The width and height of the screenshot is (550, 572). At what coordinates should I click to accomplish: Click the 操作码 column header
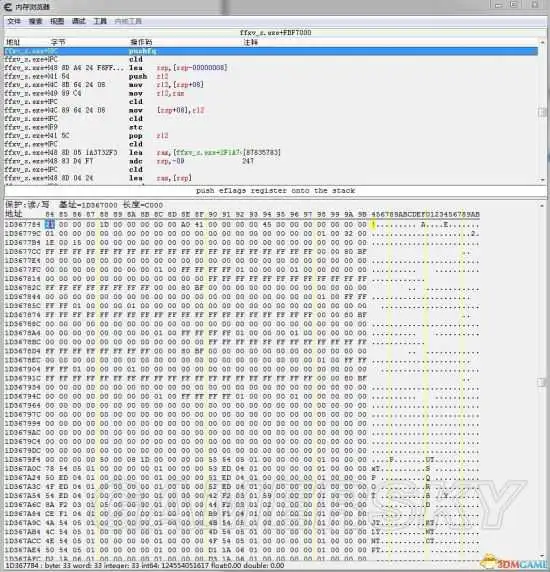[141, 42]
